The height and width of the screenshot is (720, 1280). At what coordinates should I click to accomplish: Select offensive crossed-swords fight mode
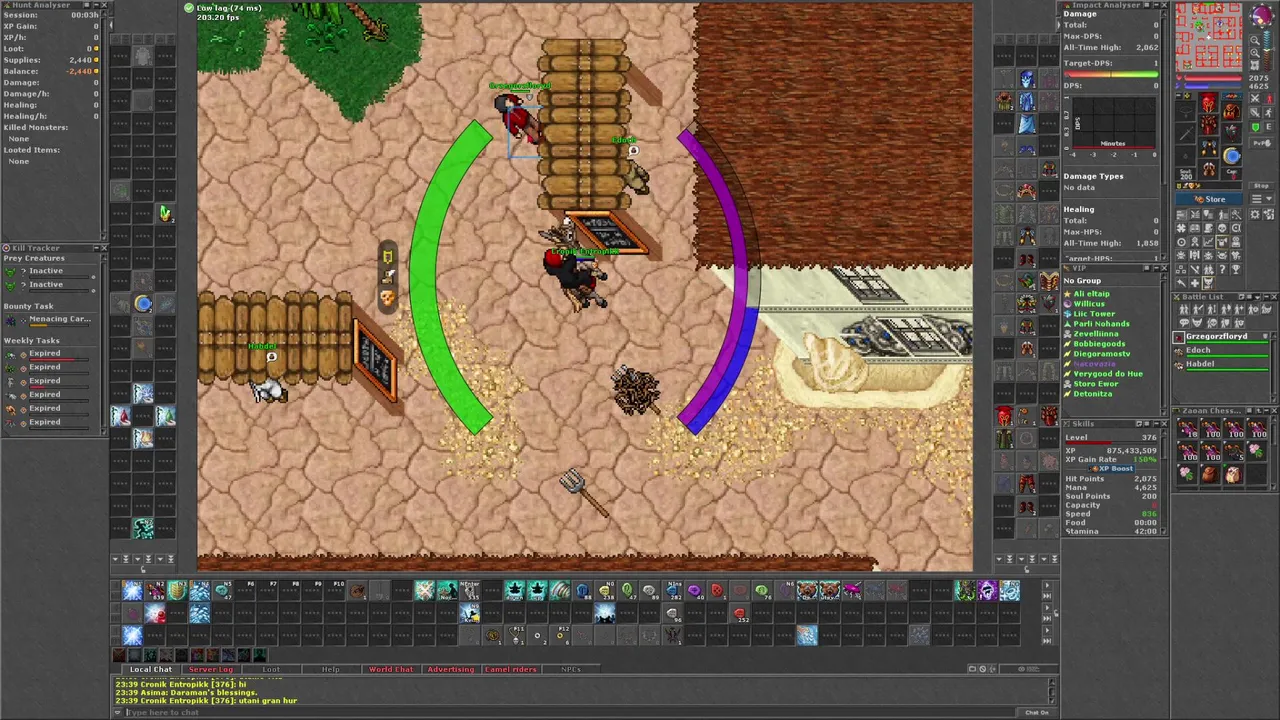tap(1255, 99)
